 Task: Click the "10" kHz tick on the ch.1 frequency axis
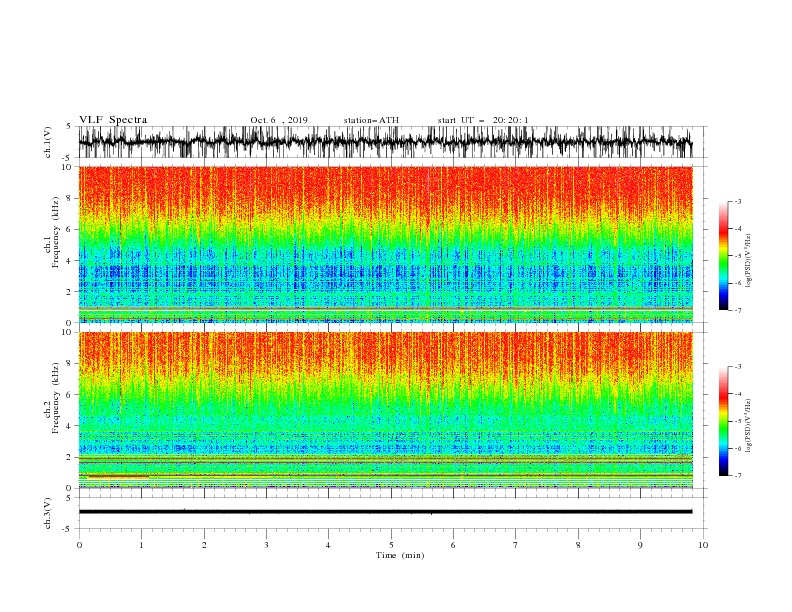[x=67, y=167]
